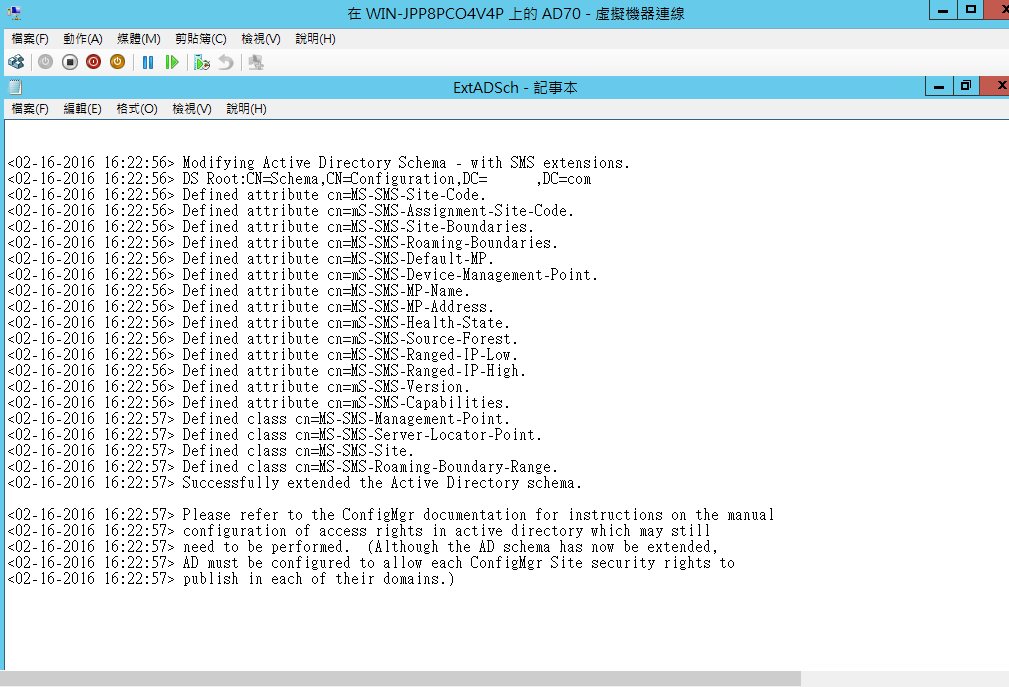Click the 'Defined class cn=MS-SMS-Management-Point' line
Screen dimensions: 1009x687
pyautogui.click(x=258, y=419)
